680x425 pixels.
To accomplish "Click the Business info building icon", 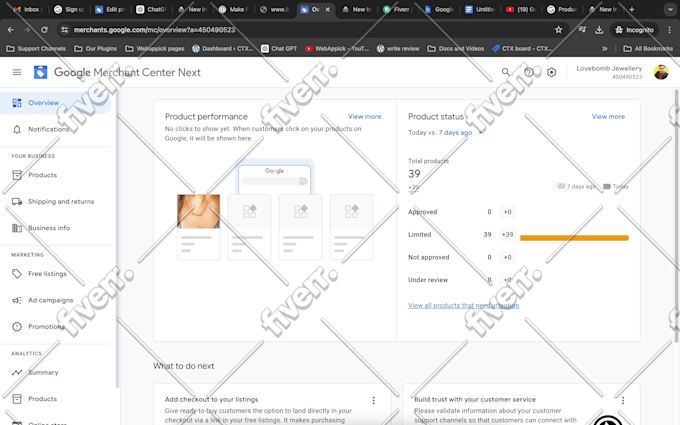I will 17,228.
